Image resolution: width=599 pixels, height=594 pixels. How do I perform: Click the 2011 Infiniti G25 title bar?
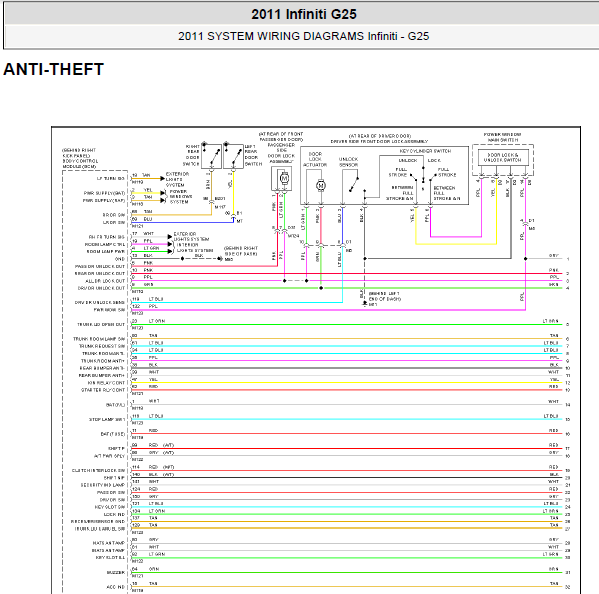303,14
